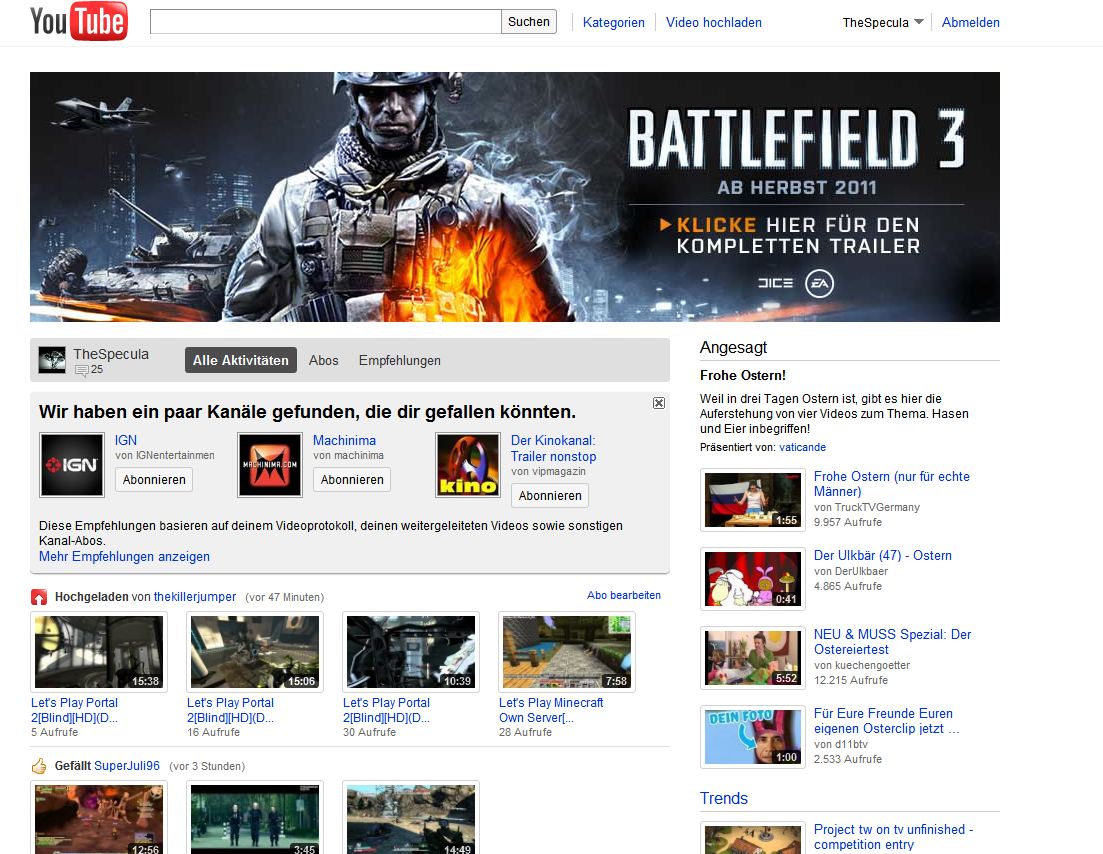
Task: Open NEU & MUSS Spezial: Der Ostereiertest
Action: 892,642
